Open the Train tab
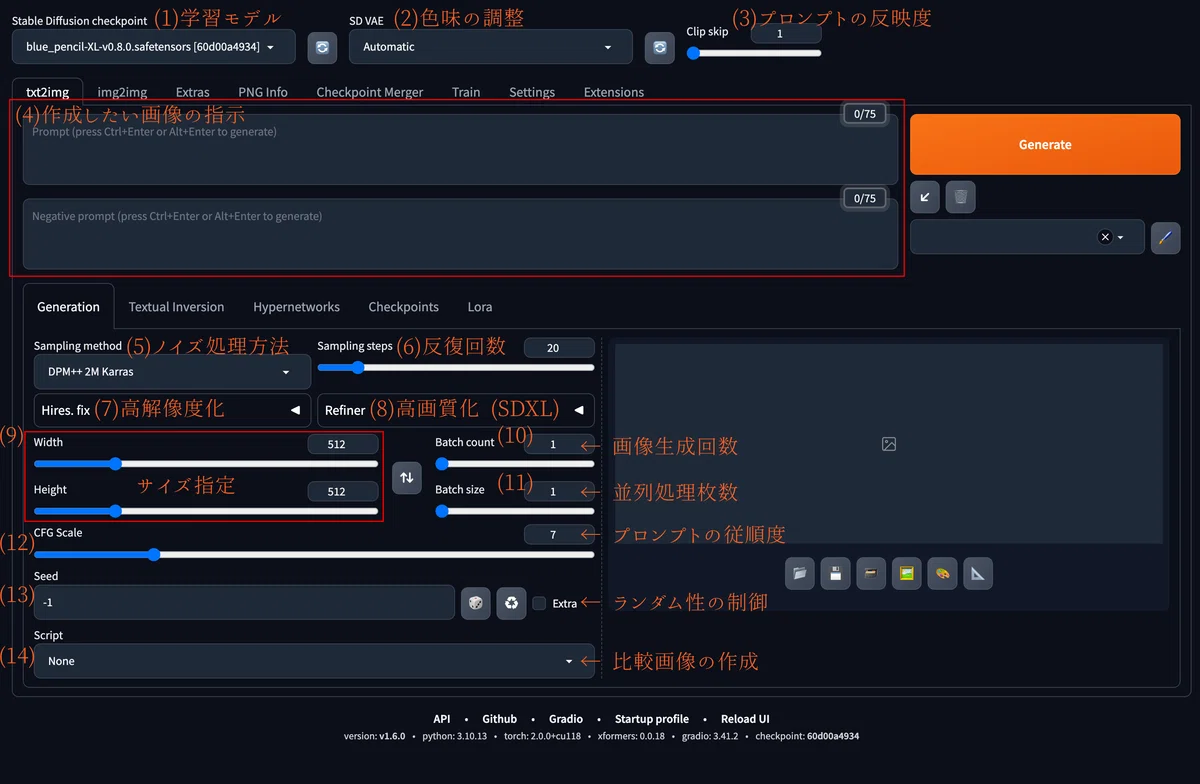1200x784 pixels. [466, 92]
